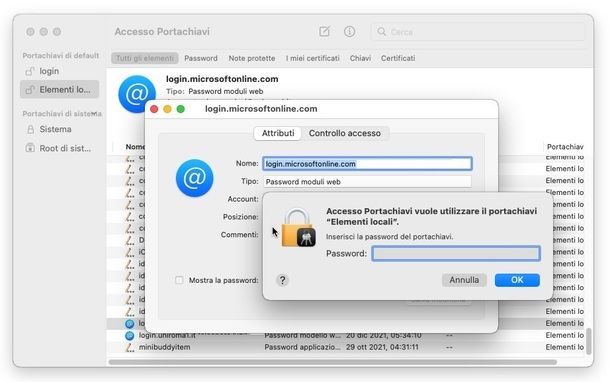
Task: Click the date 29 ott 2021, 04:31:11
Action: pyautogui.click(x=382, y=347)
